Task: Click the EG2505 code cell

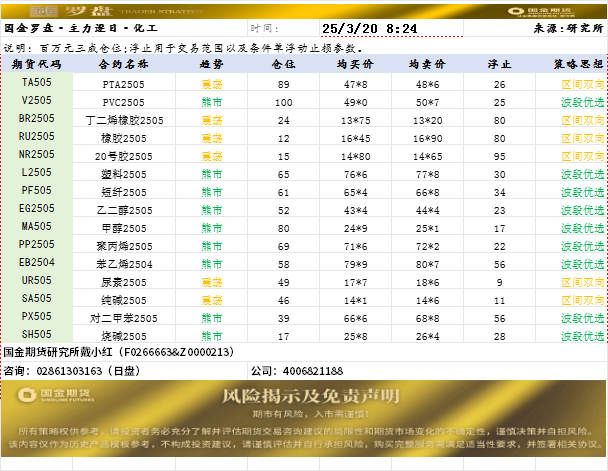Action: tap(37, 208)
